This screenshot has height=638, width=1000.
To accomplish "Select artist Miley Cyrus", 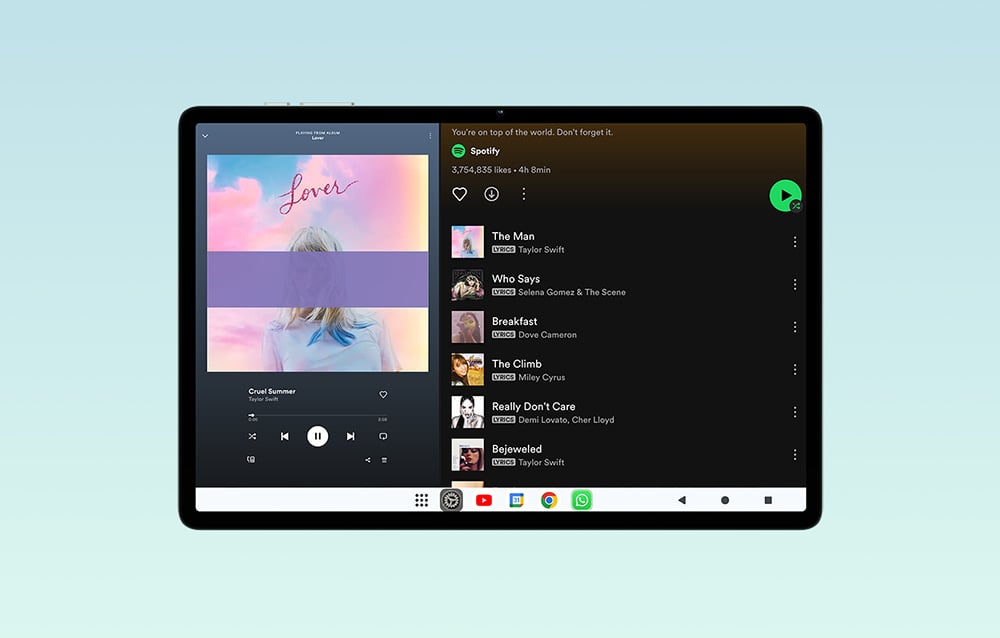I will (541, 378).
